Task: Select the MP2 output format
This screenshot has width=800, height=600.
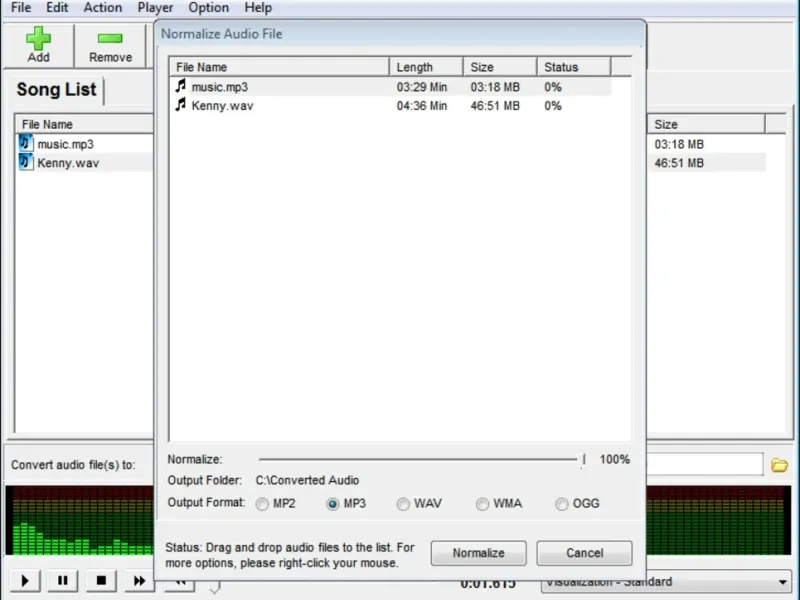Action: pyautogui.click(x=262, y=504)
